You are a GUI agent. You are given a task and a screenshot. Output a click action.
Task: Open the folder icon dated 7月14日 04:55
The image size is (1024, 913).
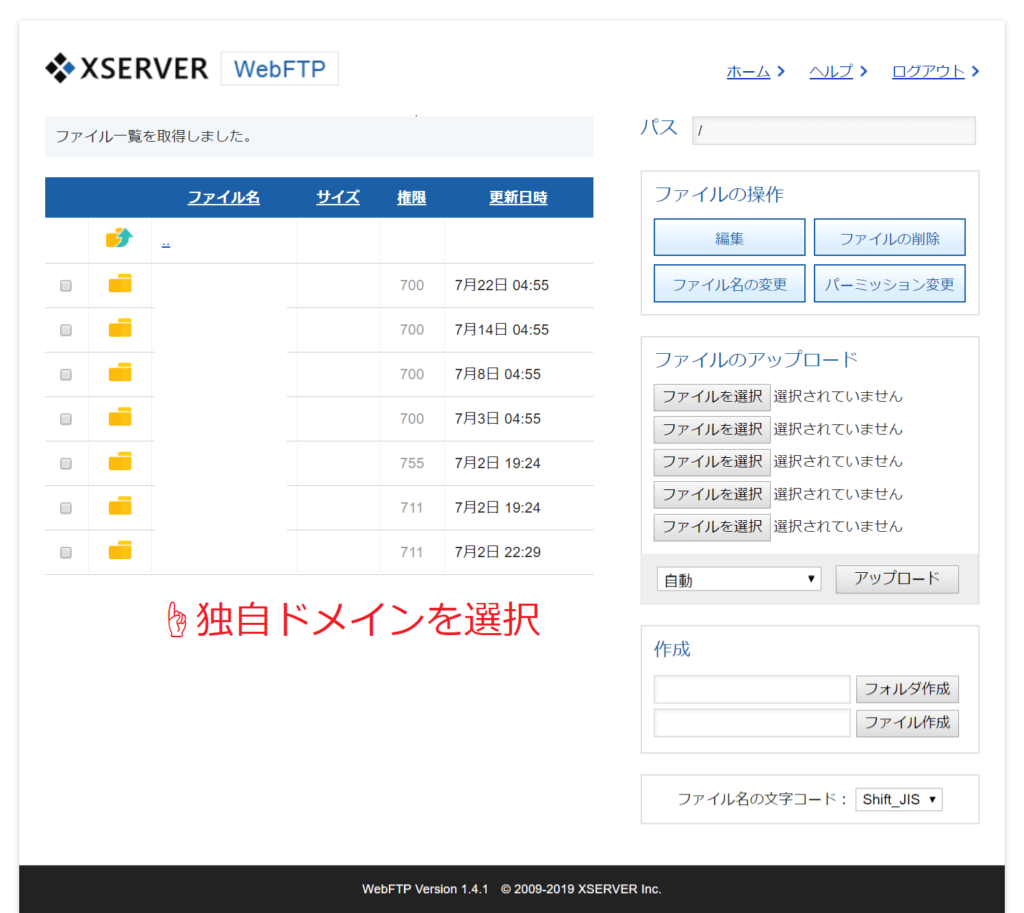(120, 328)
